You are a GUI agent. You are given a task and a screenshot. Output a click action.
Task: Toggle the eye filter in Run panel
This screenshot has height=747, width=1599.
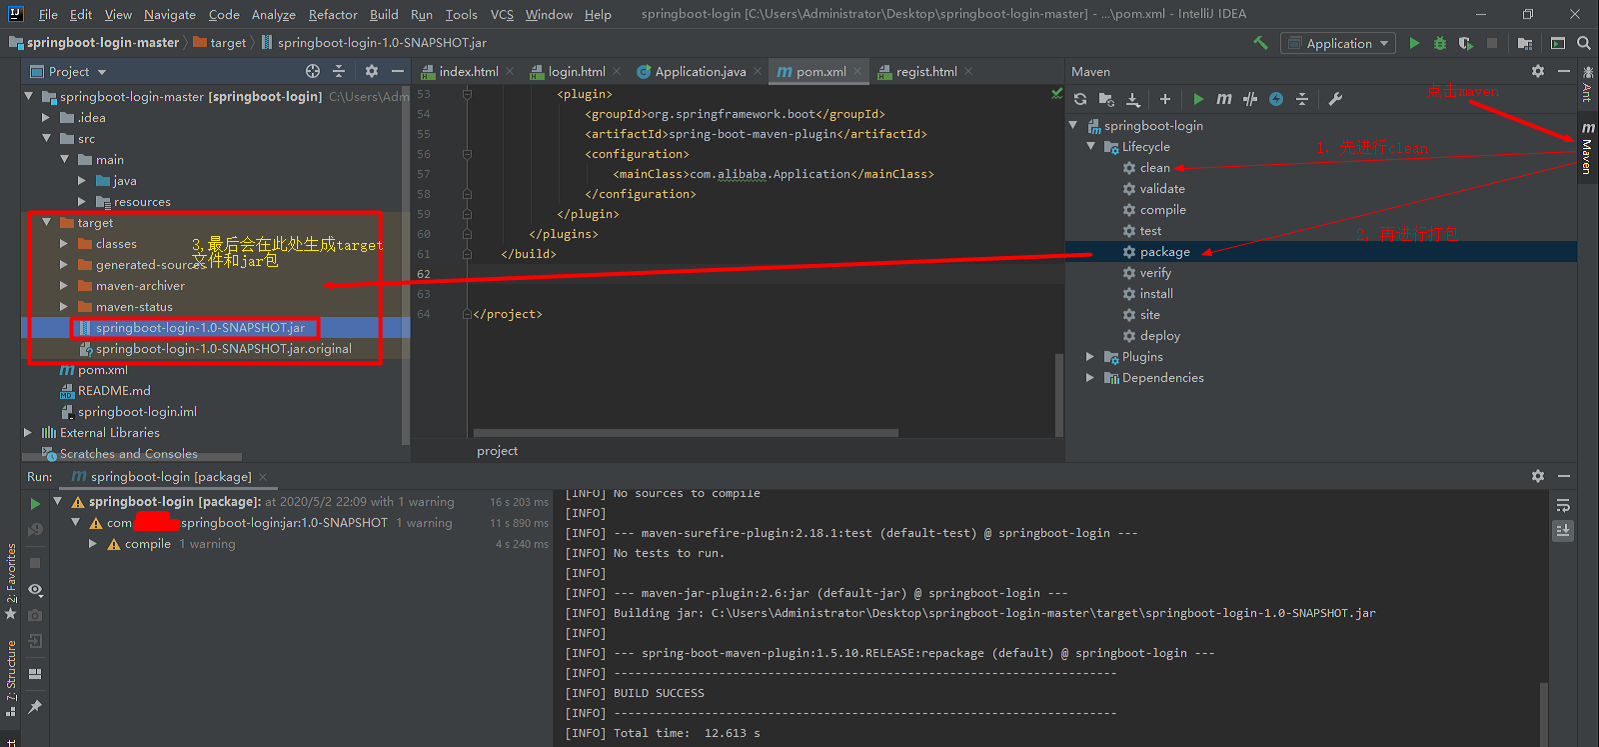pos(35,590)
